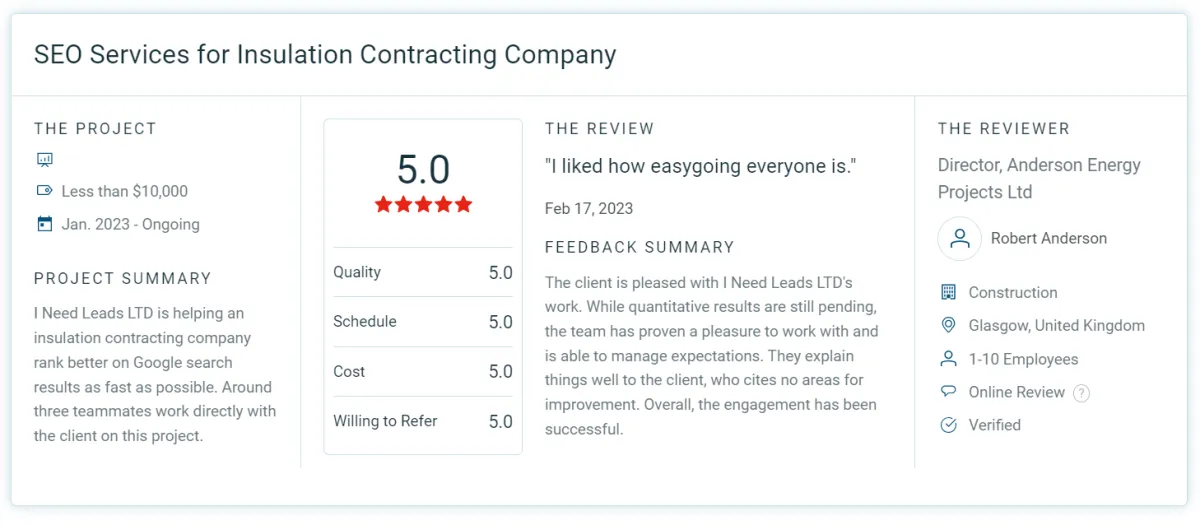This screenshot has height=525, width=1200.
Task: Click the overall 5.0 score
Action: (x=423, y=169)
